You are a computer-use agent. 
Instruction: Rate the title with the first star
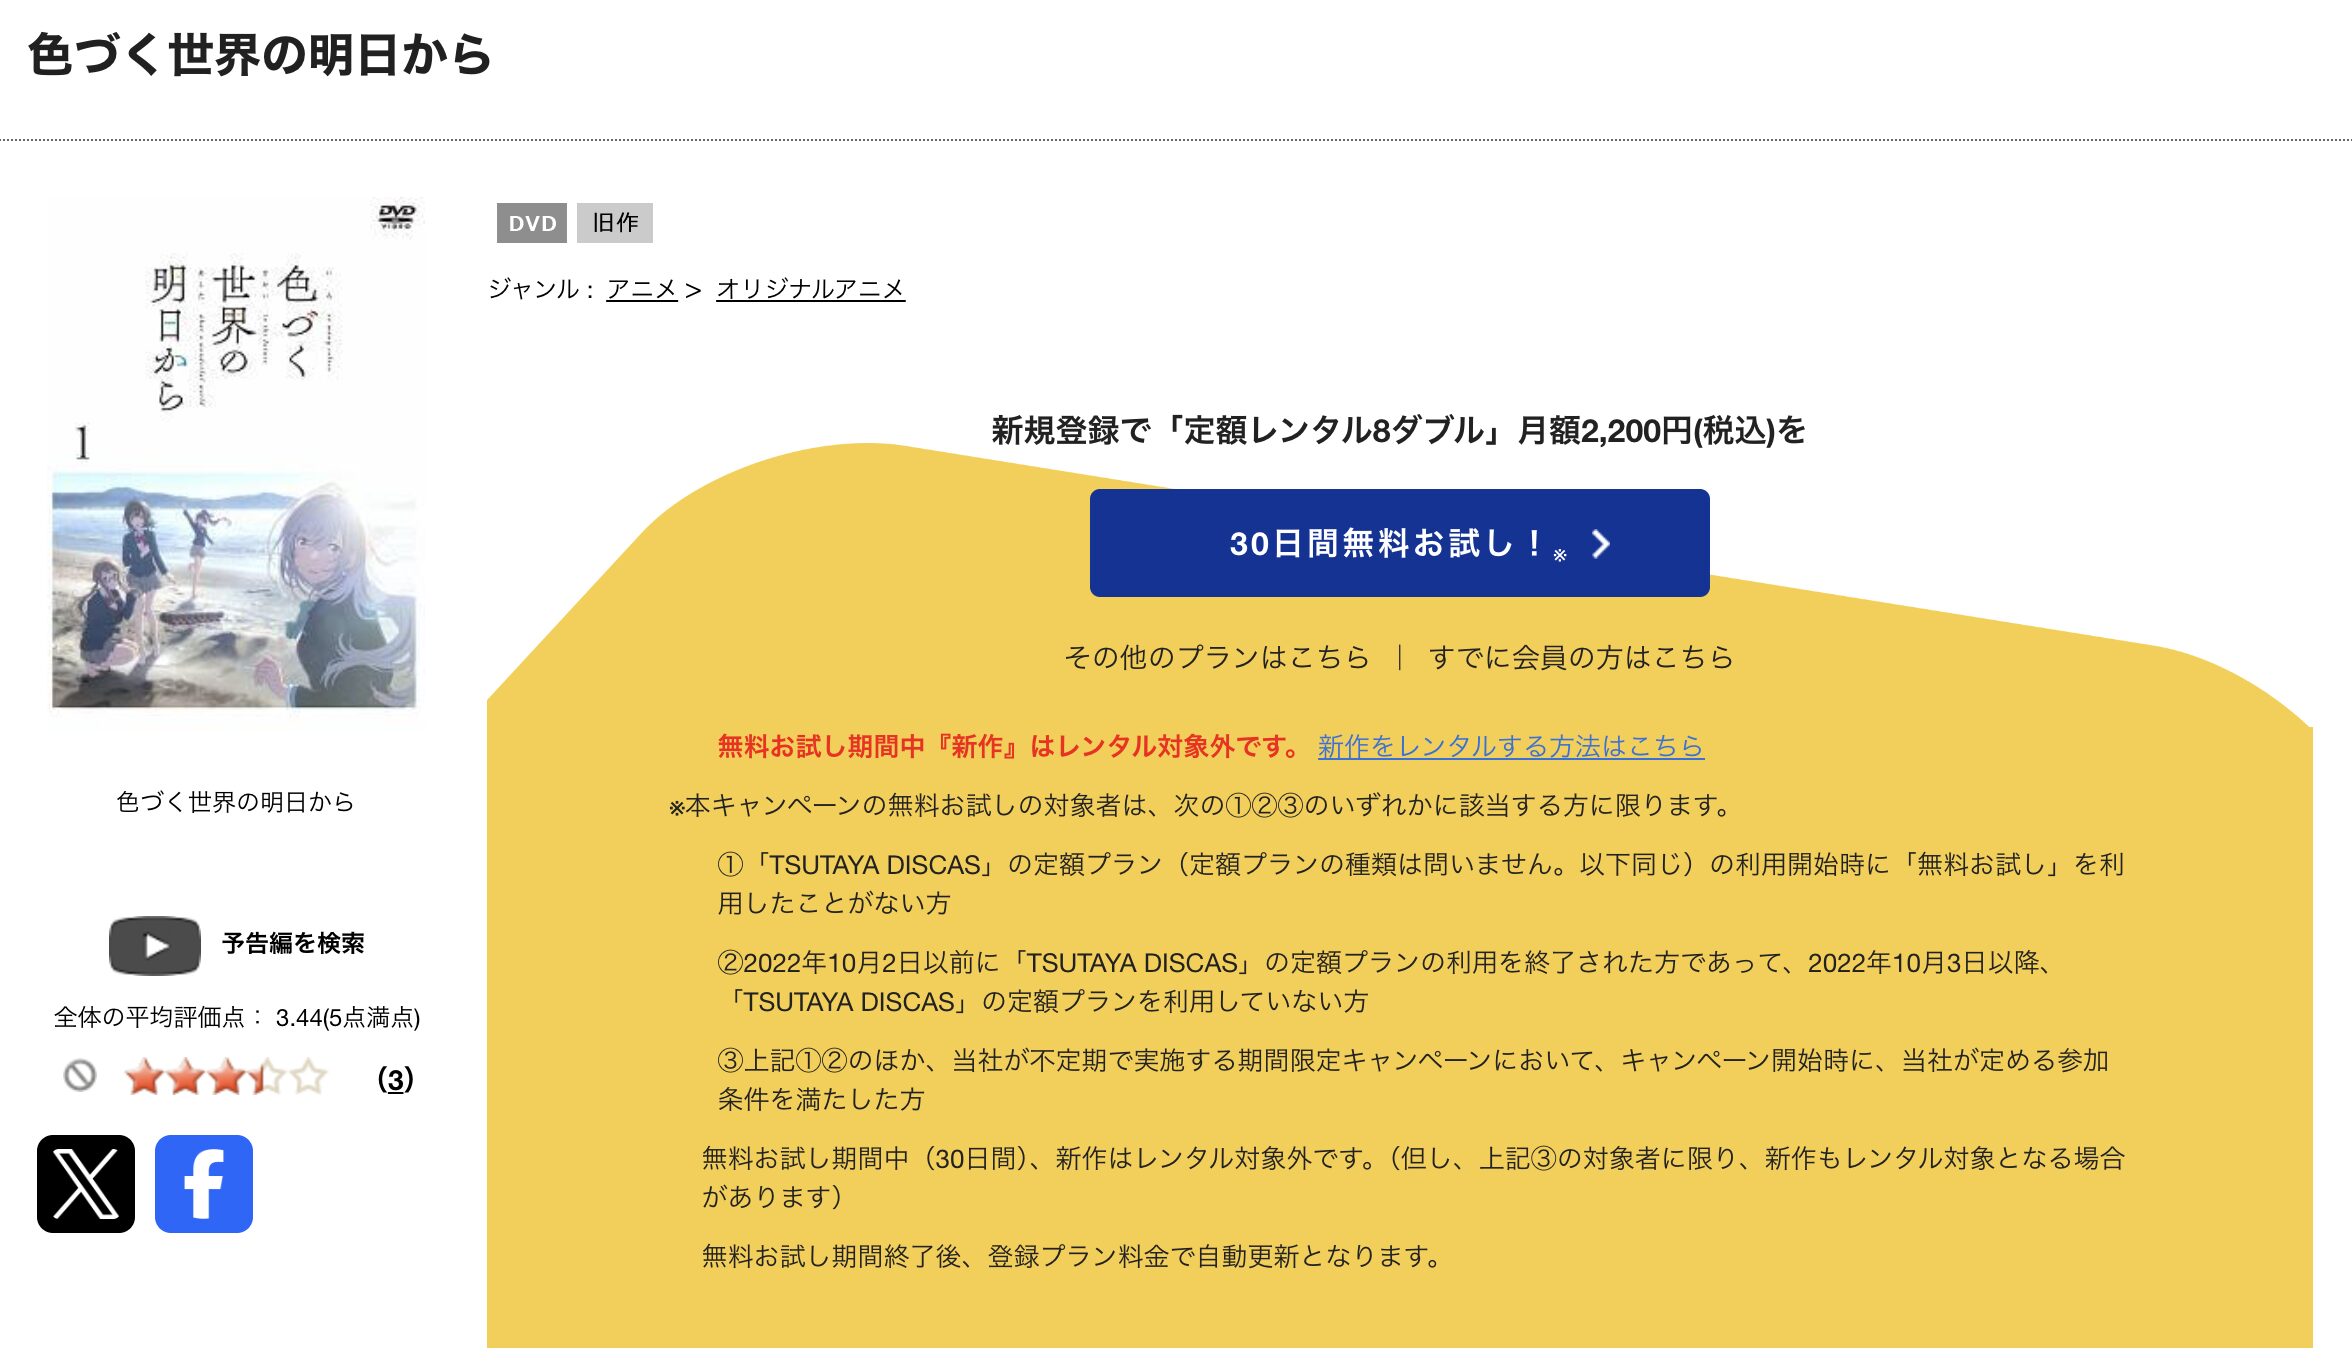pos(145,1077)
